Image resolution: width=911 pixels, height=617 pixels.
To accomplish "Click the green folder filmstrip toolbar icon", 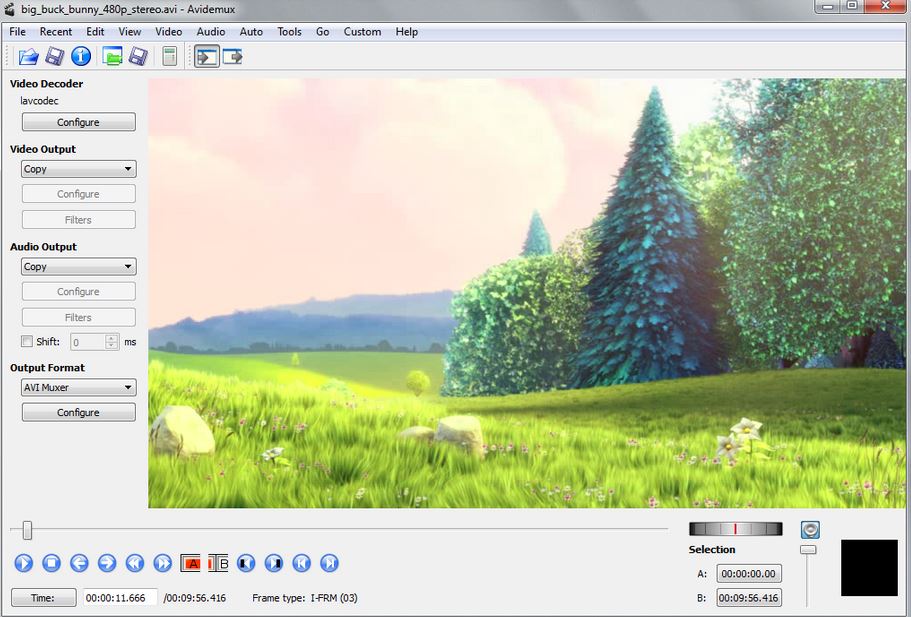I will [x=112, y=56].
